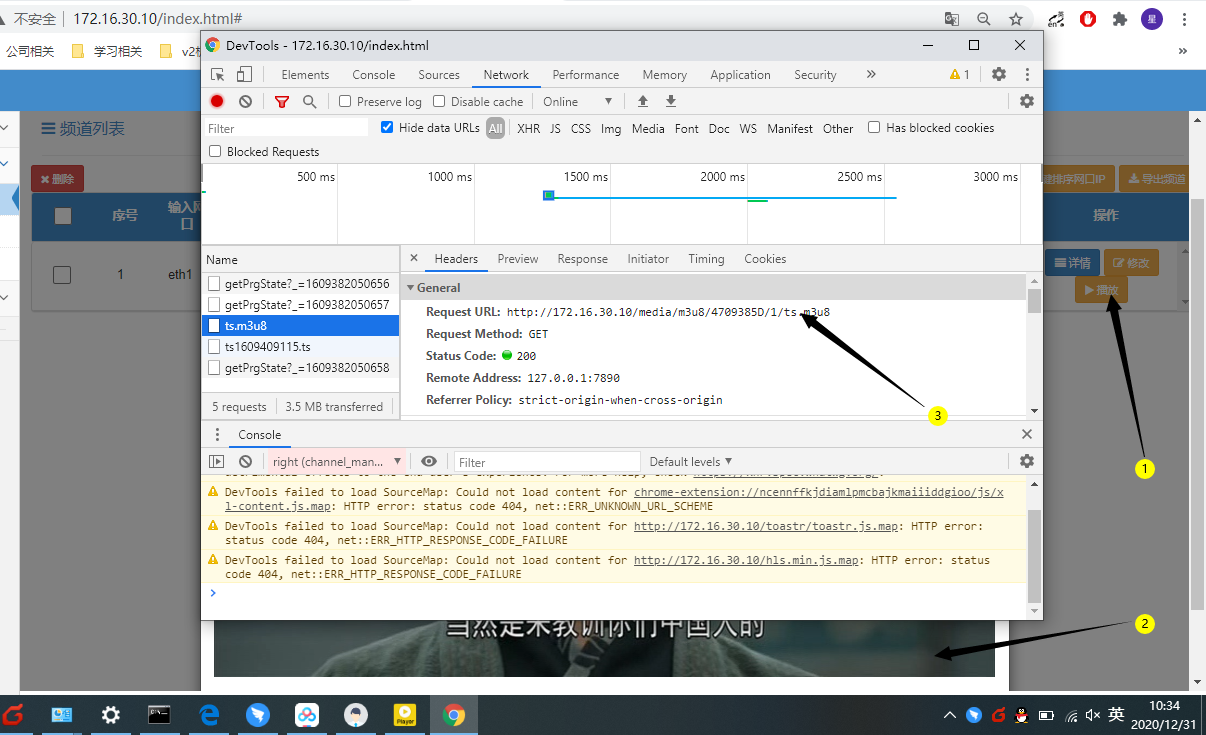Open DevTools settings gear icon

coord(998,75)
